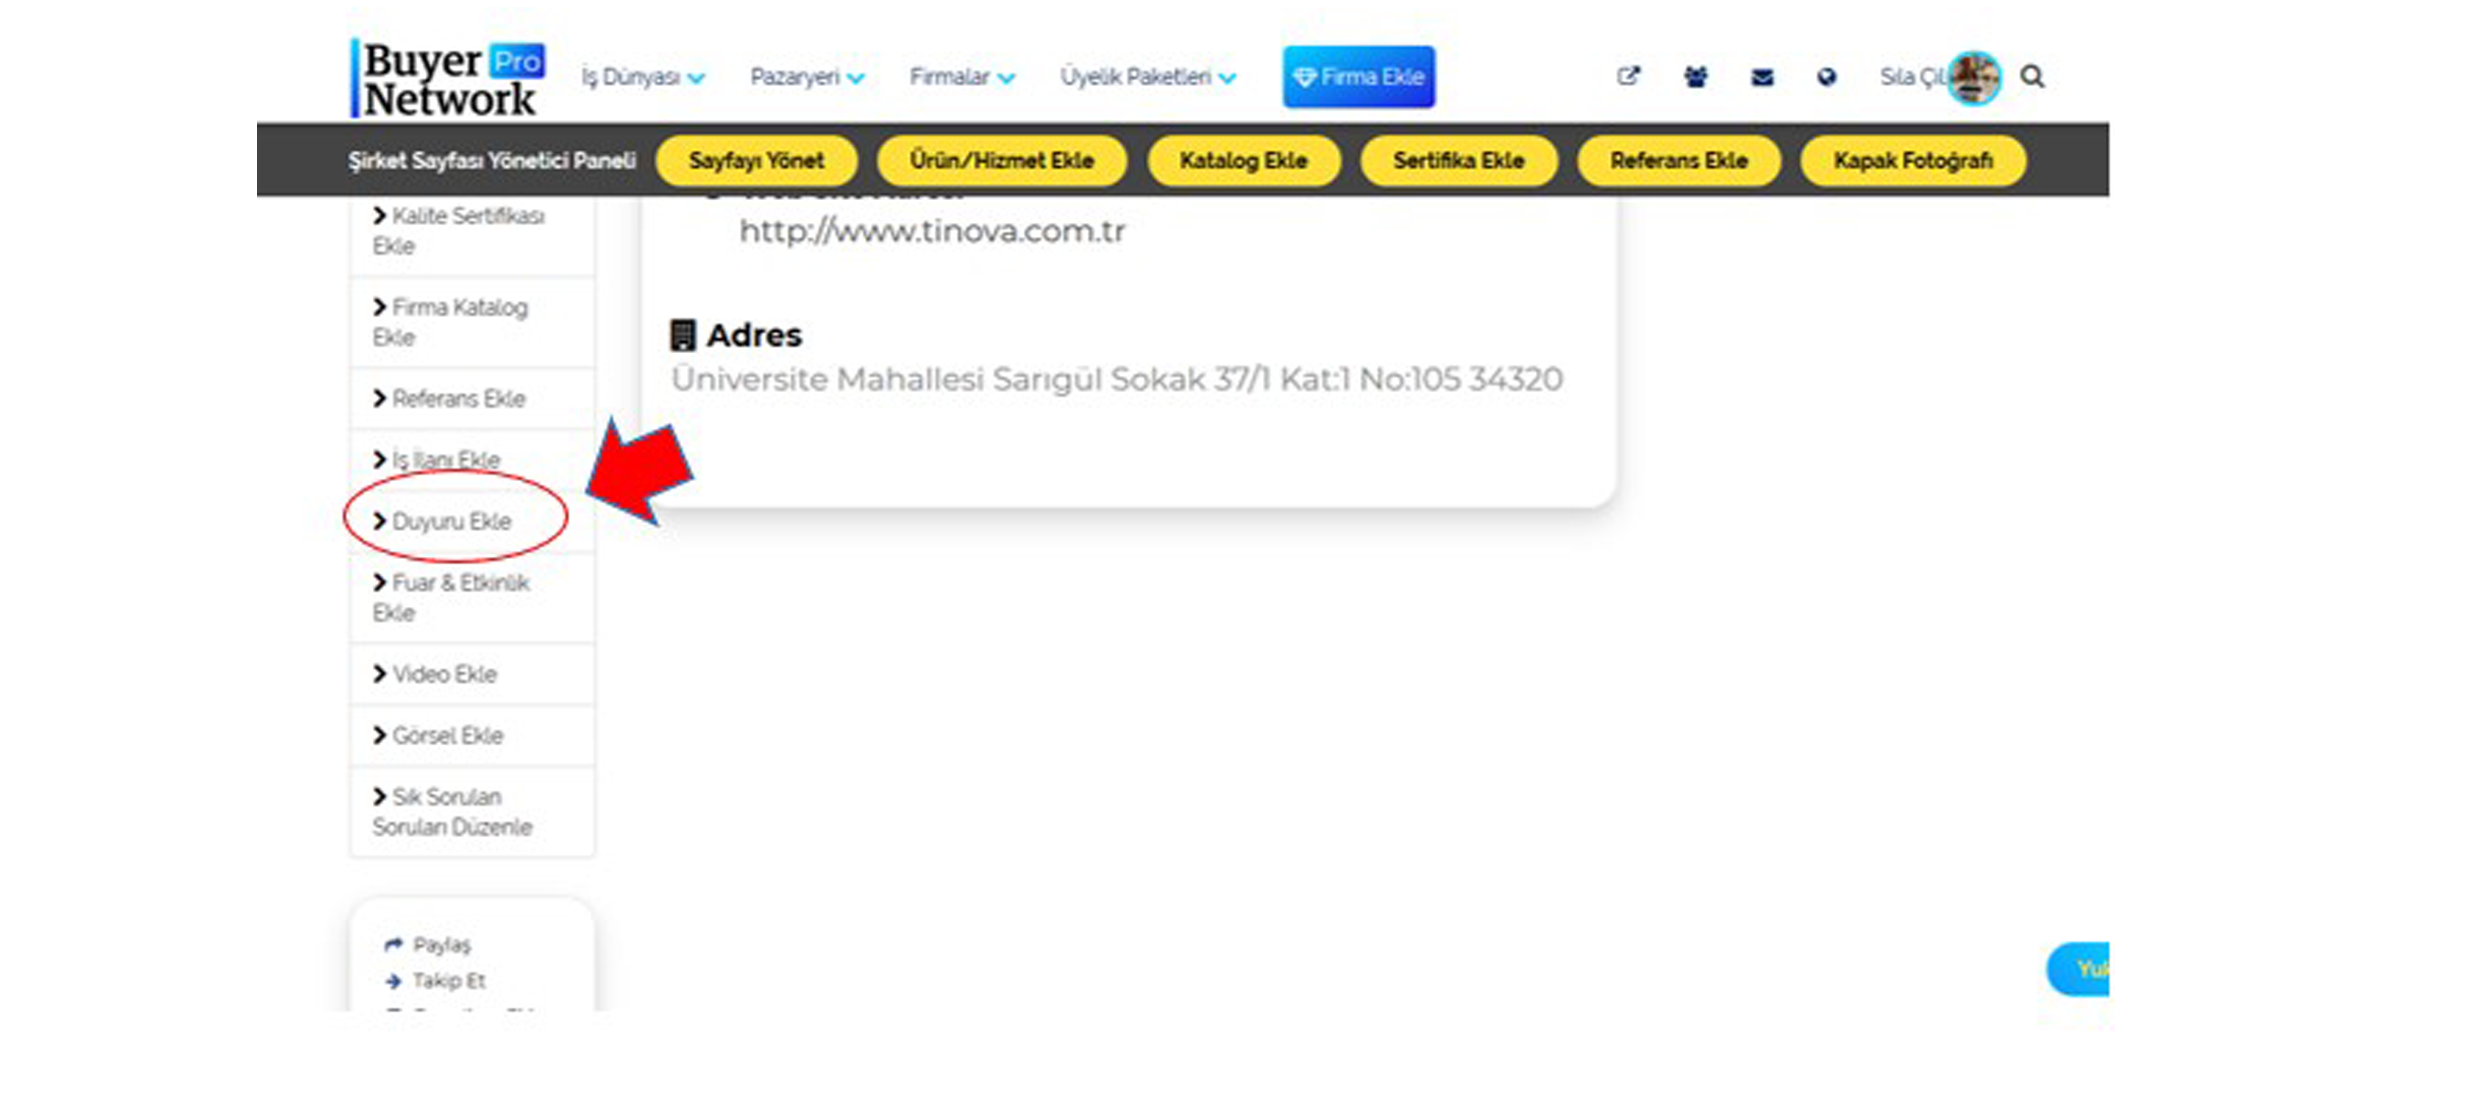Image resolution: width=2479 pixels, height=1109 pixels.
Task: Click the Buyer Pro Network logo
Action: click(x=448, y=78)
